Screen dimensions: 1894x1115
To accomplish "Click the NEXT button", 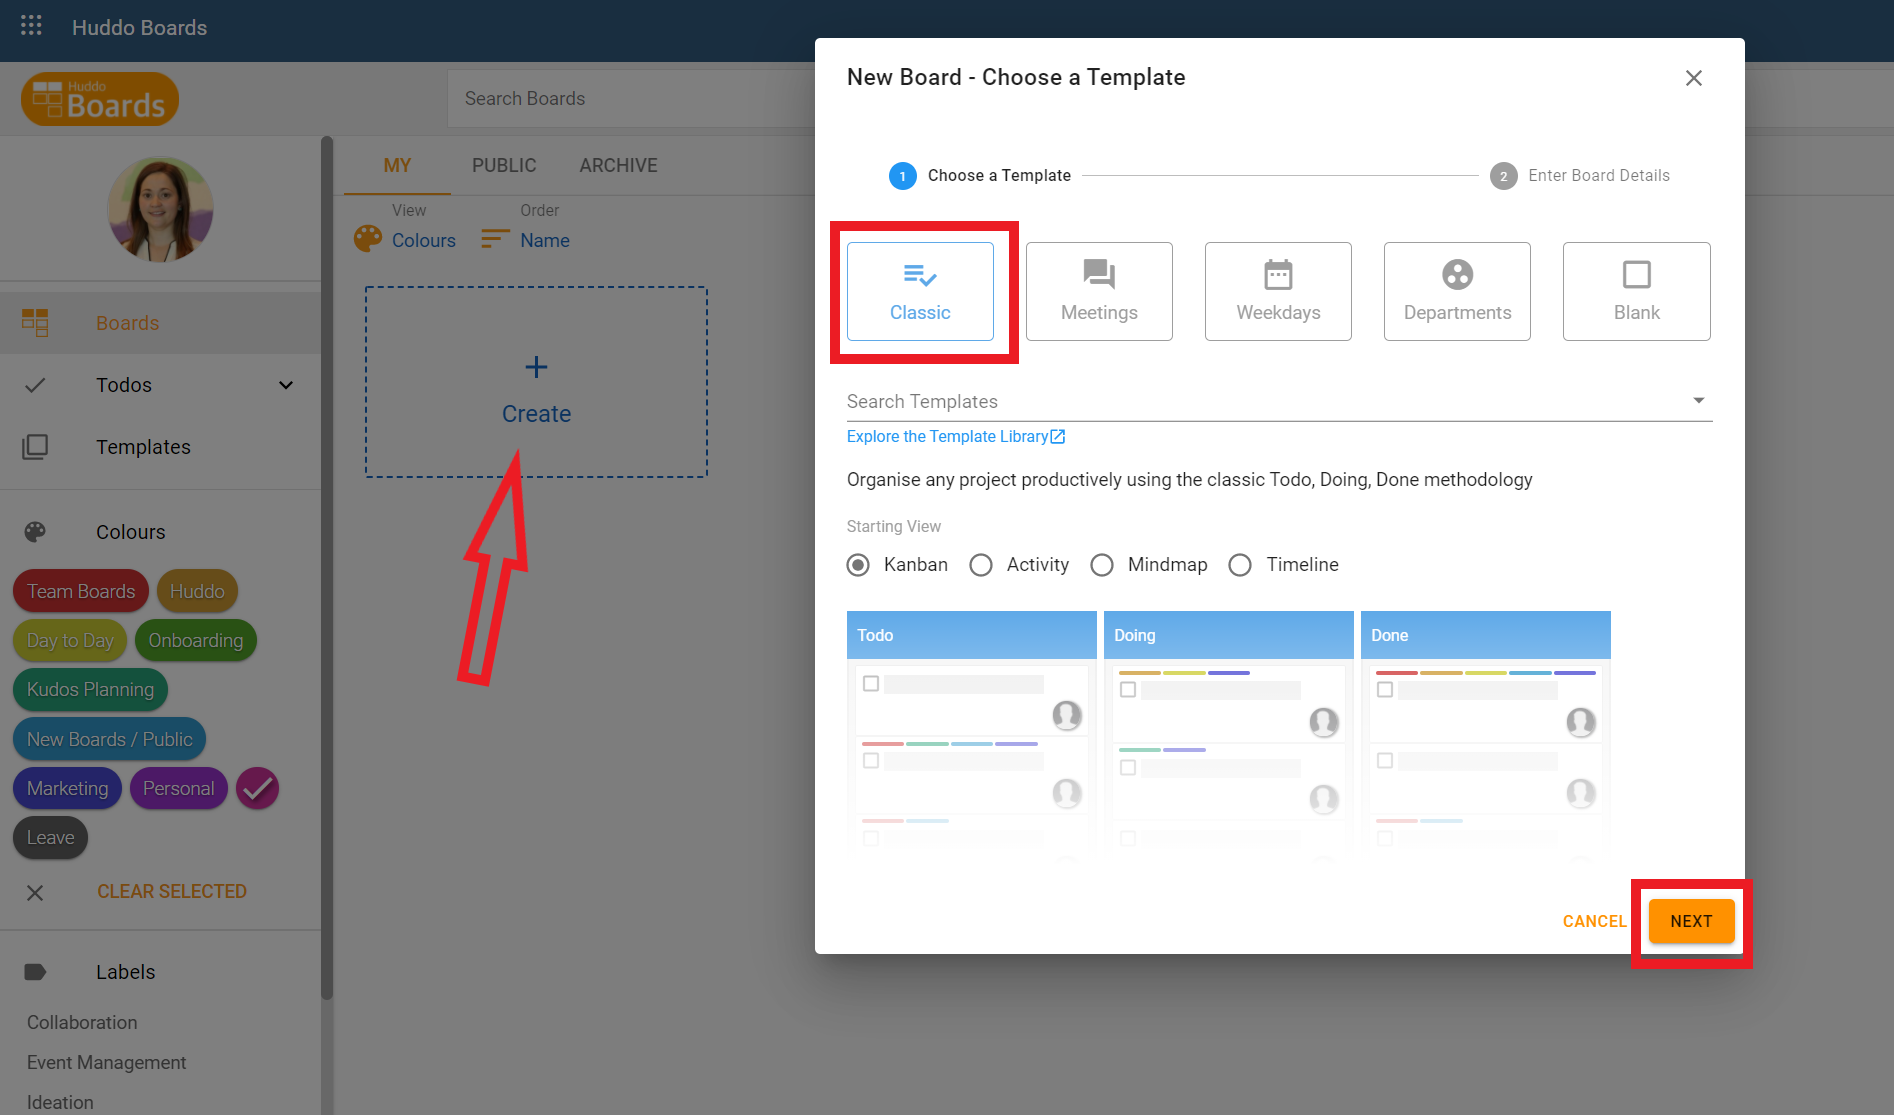I will coord(1691,921).
